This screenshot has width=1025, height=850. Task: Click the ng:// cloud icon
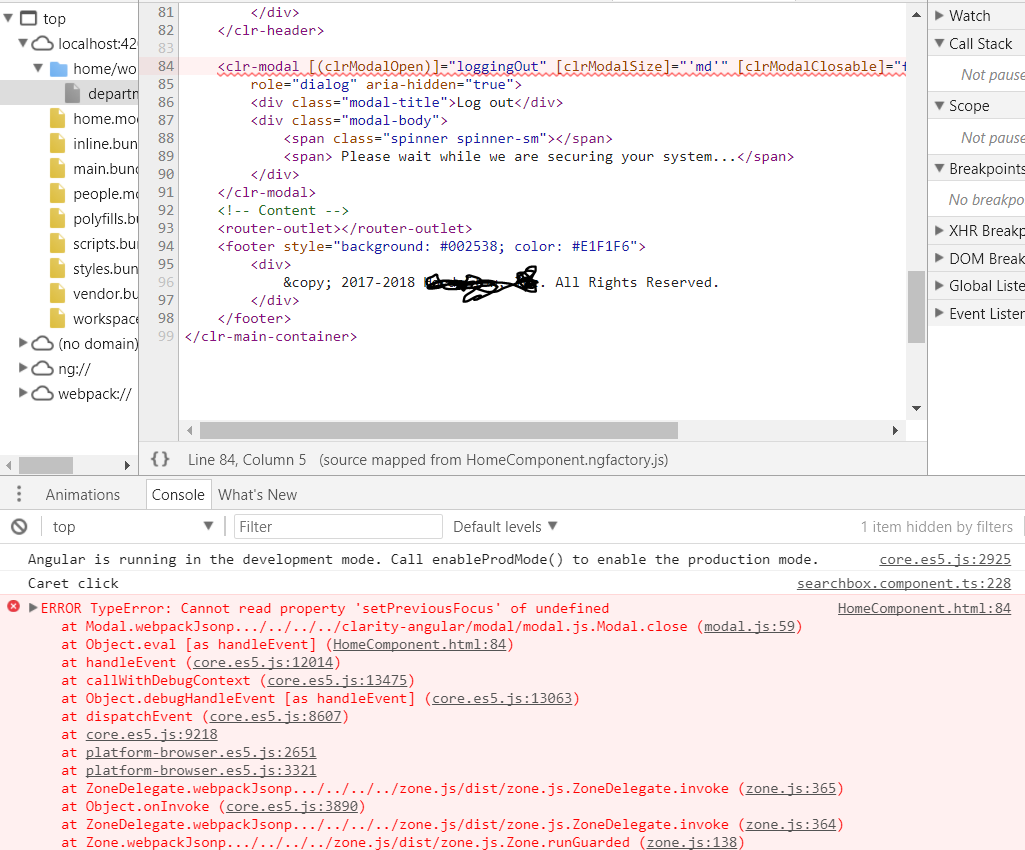click(x=42, y=368)
